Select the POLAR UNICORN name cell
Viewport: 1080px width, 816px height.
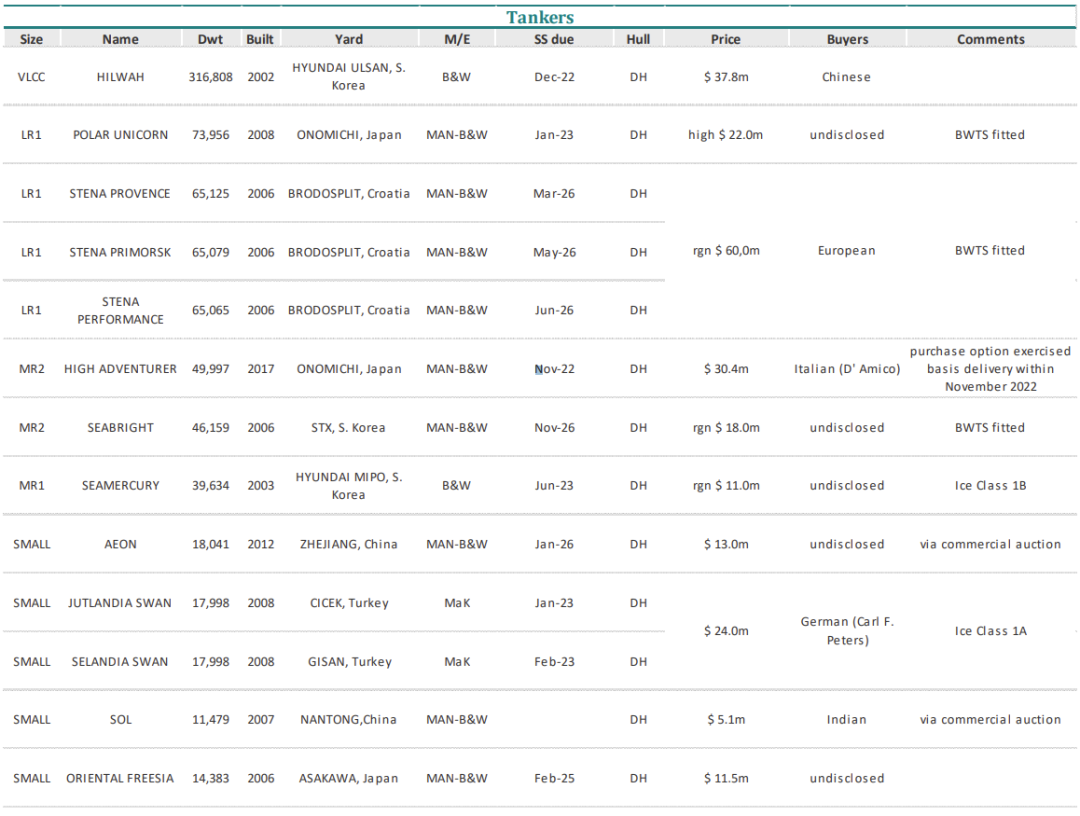click(120, 135)
